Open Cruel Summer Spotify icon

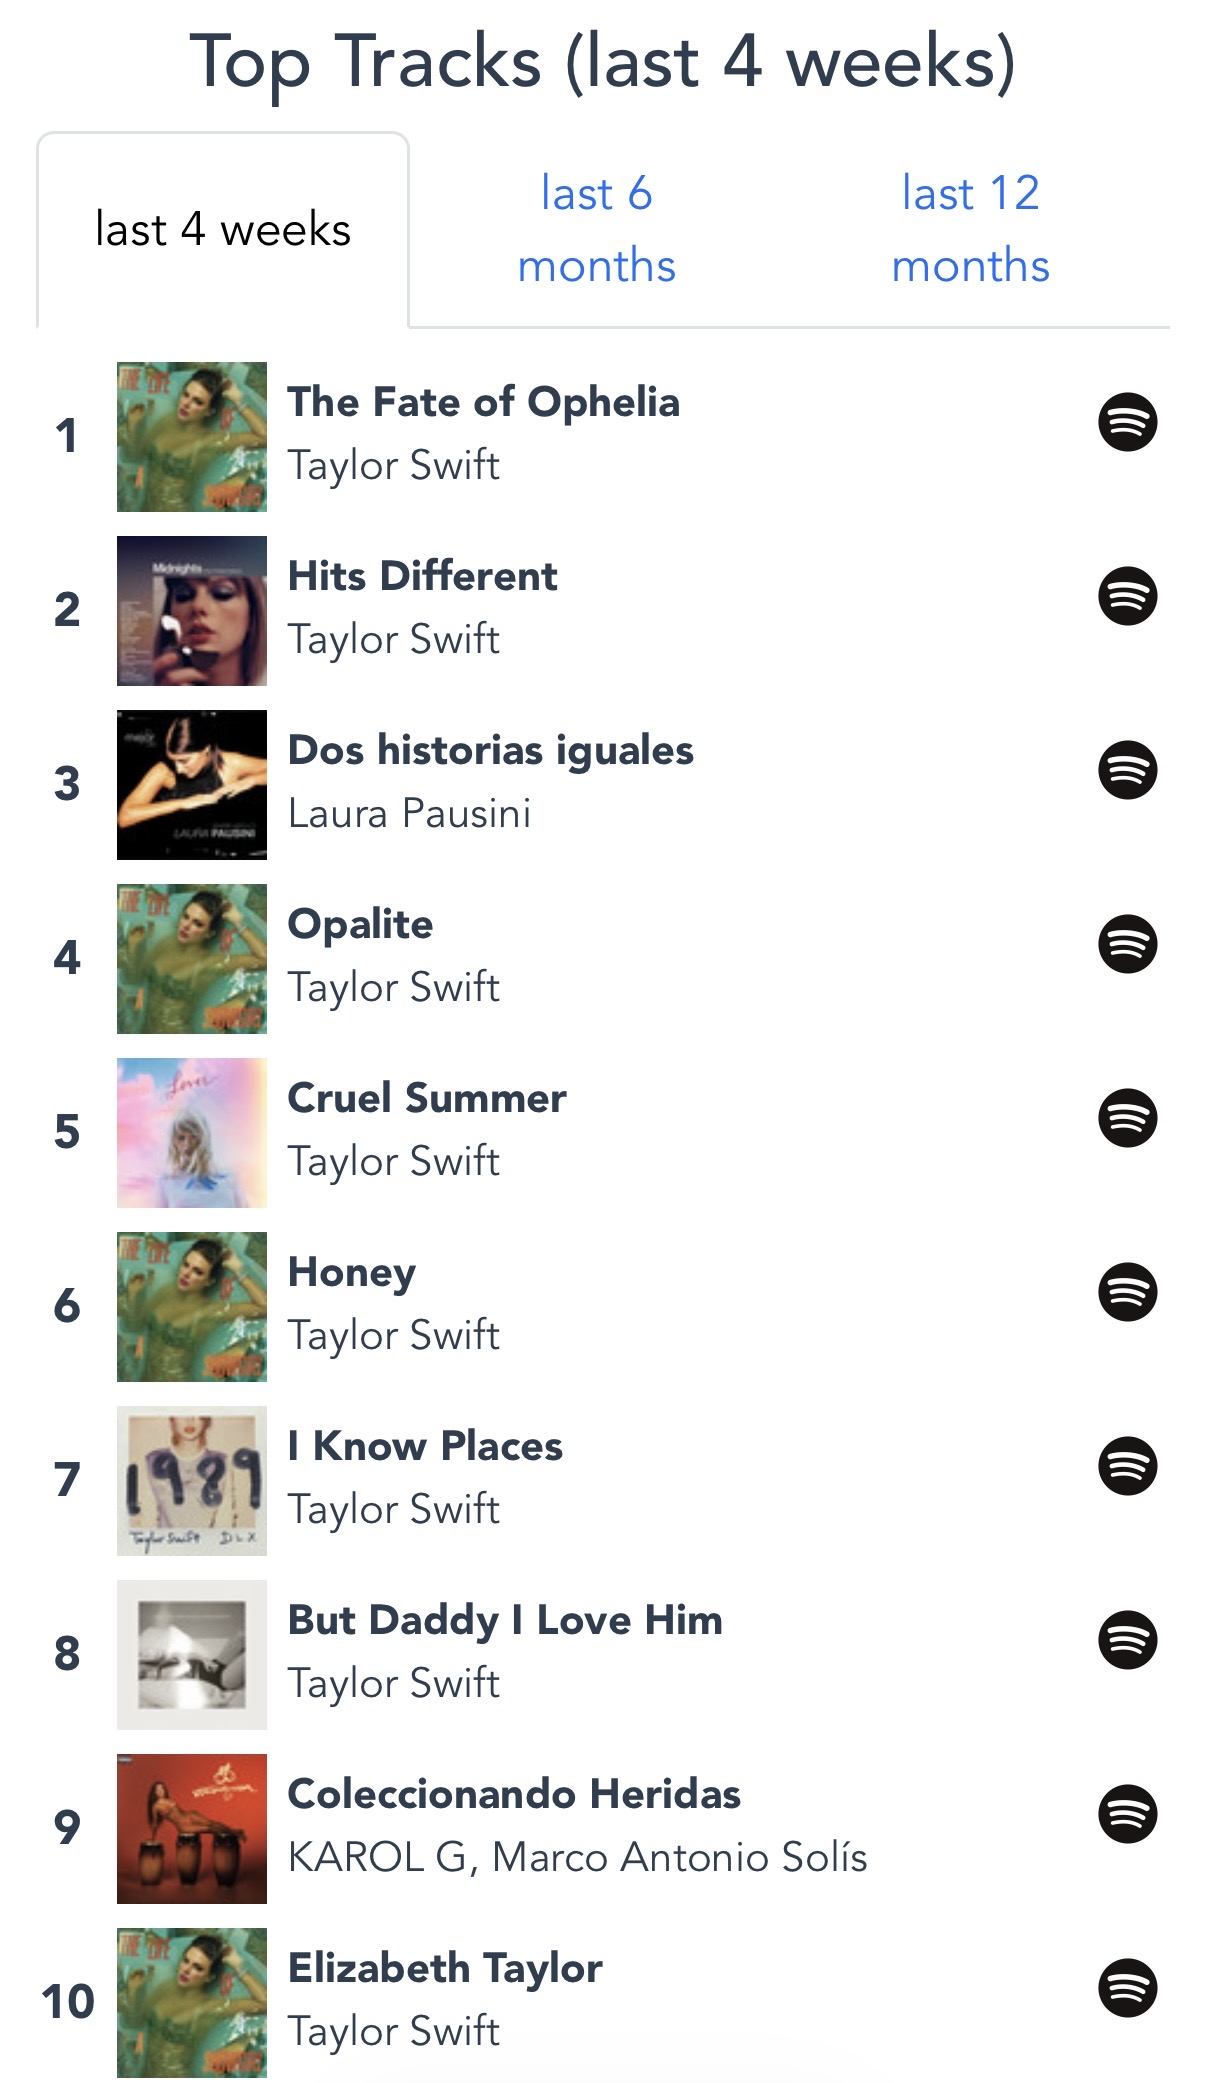tap(1127, 1118)
